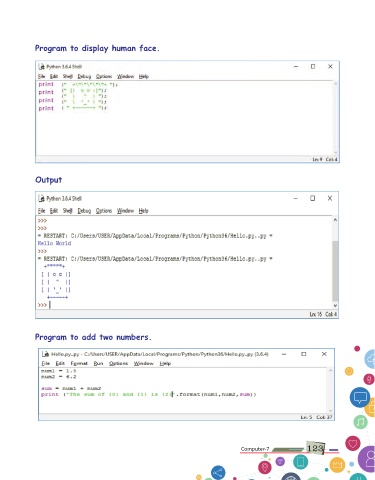Viewport: 375px width, 480px height.
Task: Open File menu in Hello.py.py editor
Action: tap(46, 363)
